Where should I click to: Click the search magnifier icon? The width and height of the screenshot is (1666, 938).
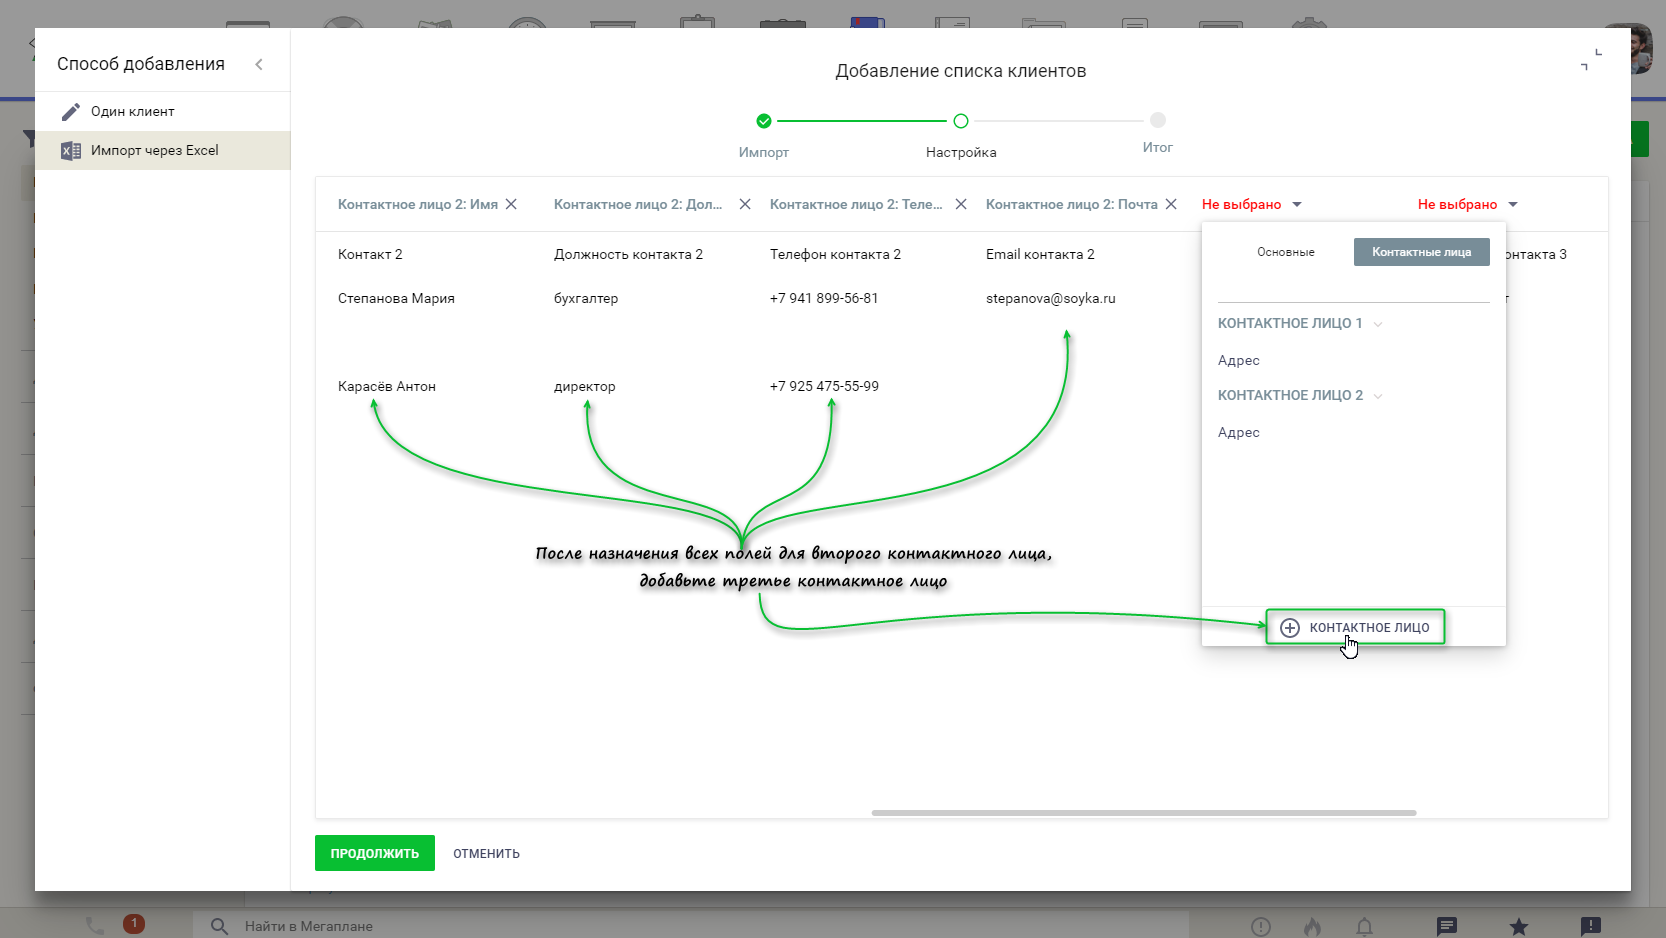pyautogui.click(x=219, y=926)
